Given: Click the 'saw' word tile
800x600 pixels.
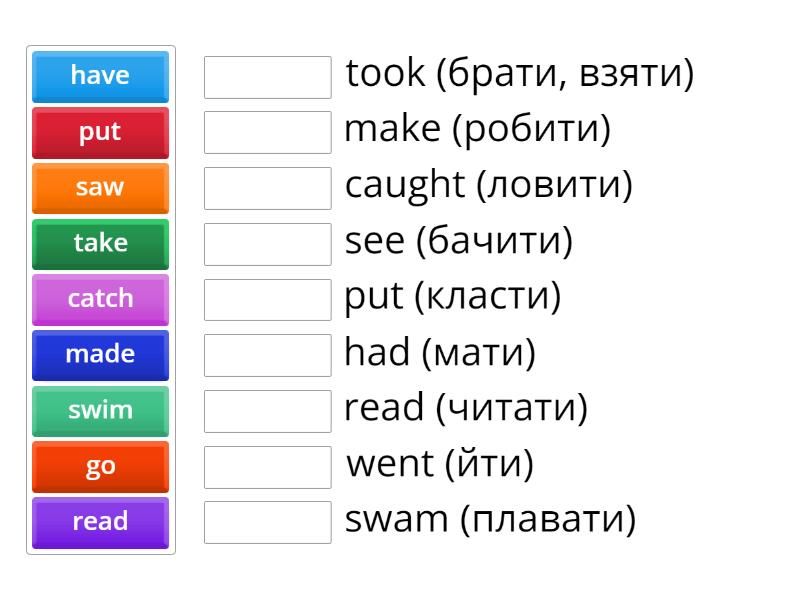Looking at the screenshot, I should click(x=99, y=188).
